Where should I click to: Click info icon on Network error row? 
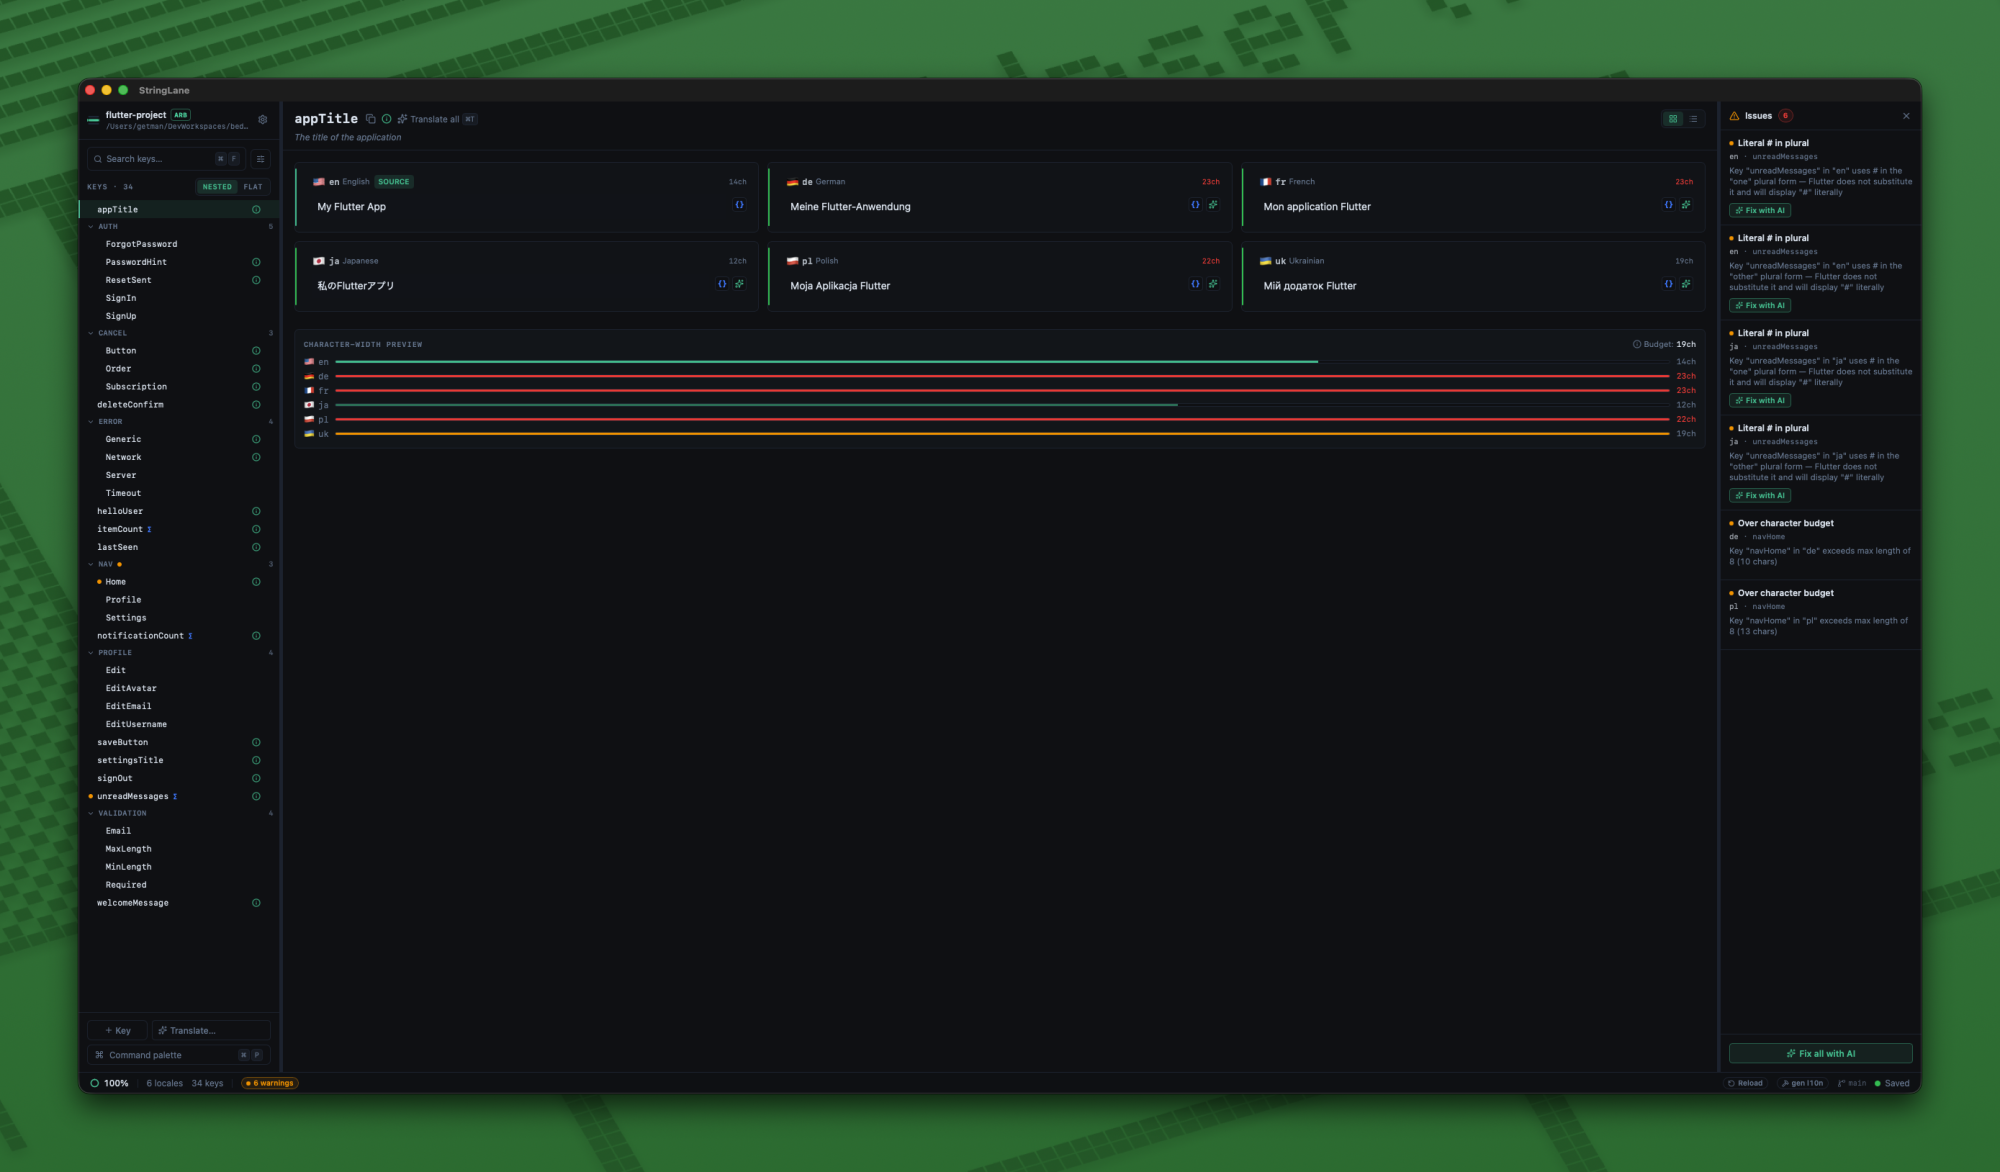(256, 457)
